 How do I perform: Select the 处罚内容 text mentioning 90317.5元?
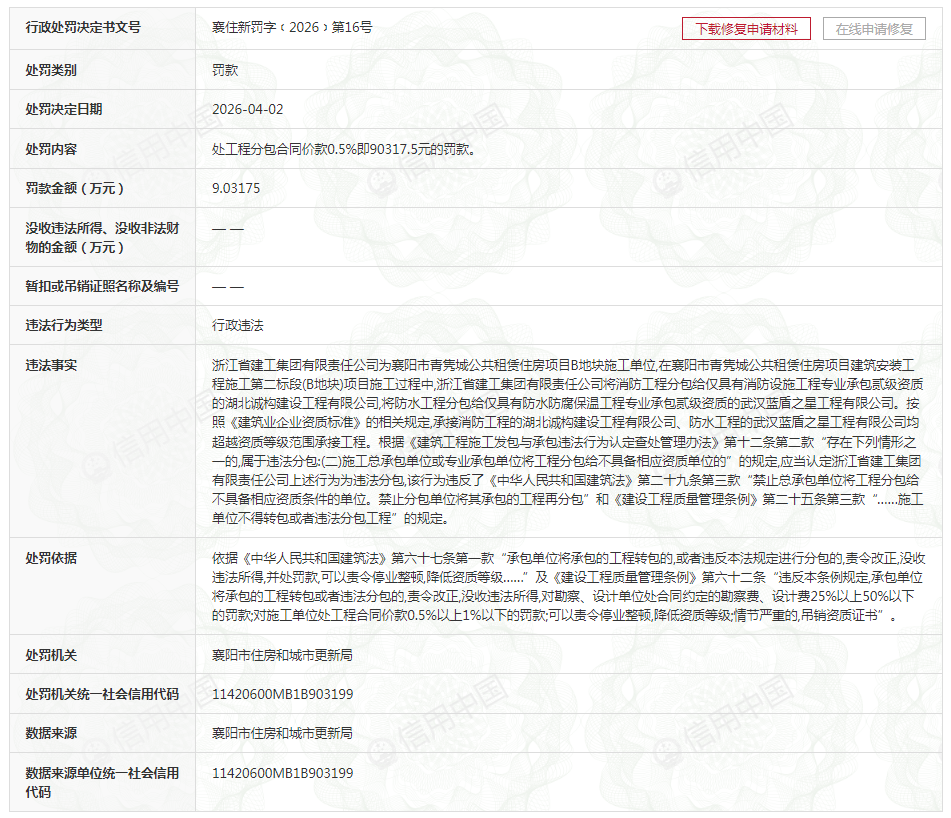343,149
